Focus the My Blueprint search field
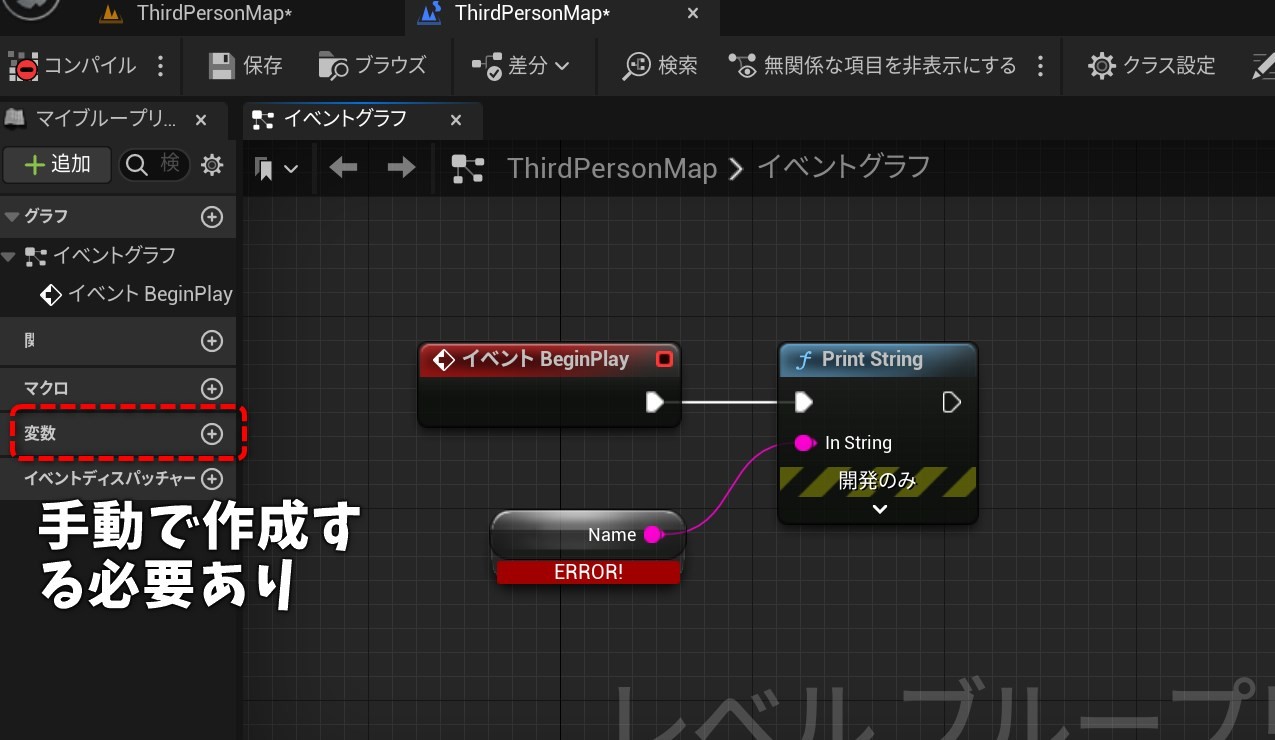1275x740 pixels. tap(156, 165)
